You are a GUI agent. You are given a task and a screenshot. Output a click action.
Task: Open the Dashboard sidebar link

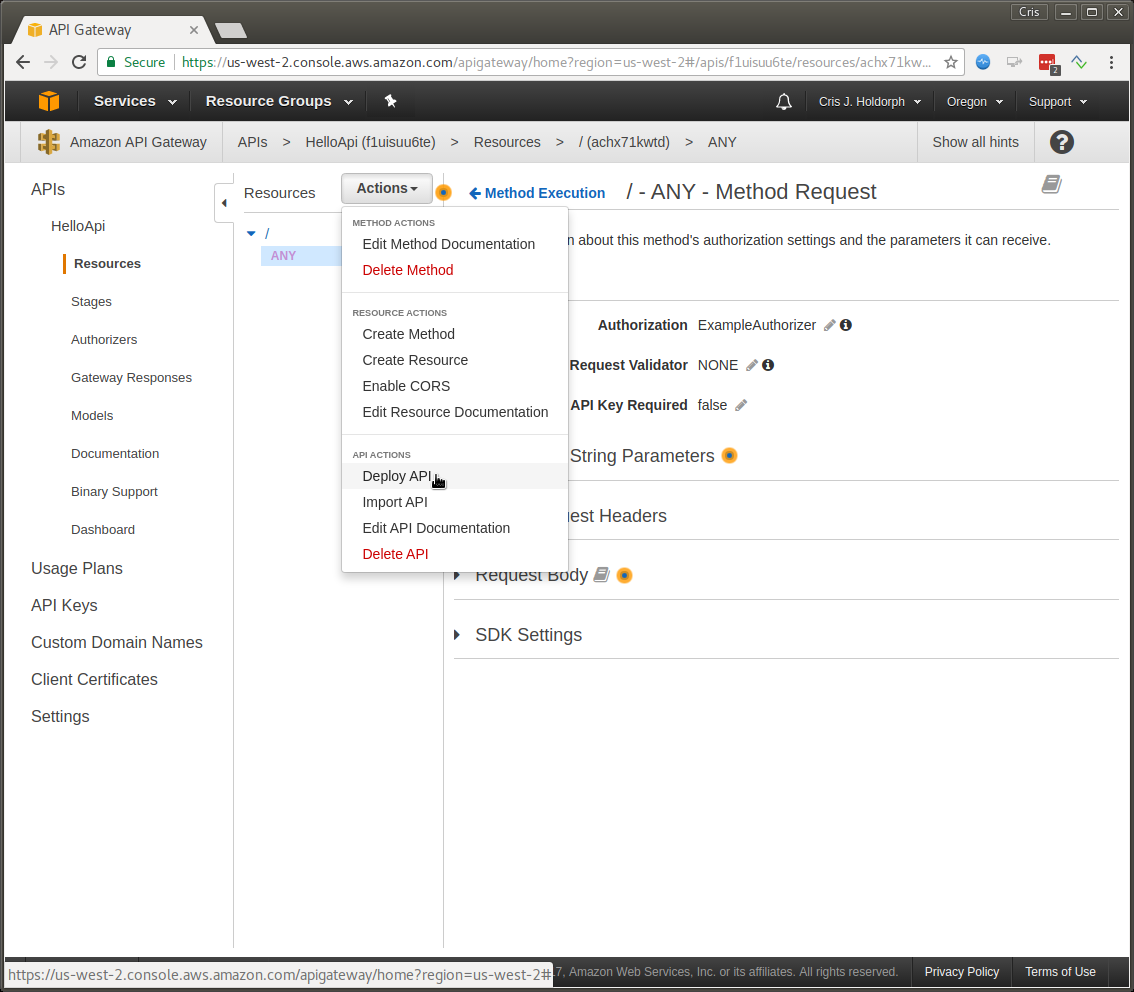pos(103,530)
